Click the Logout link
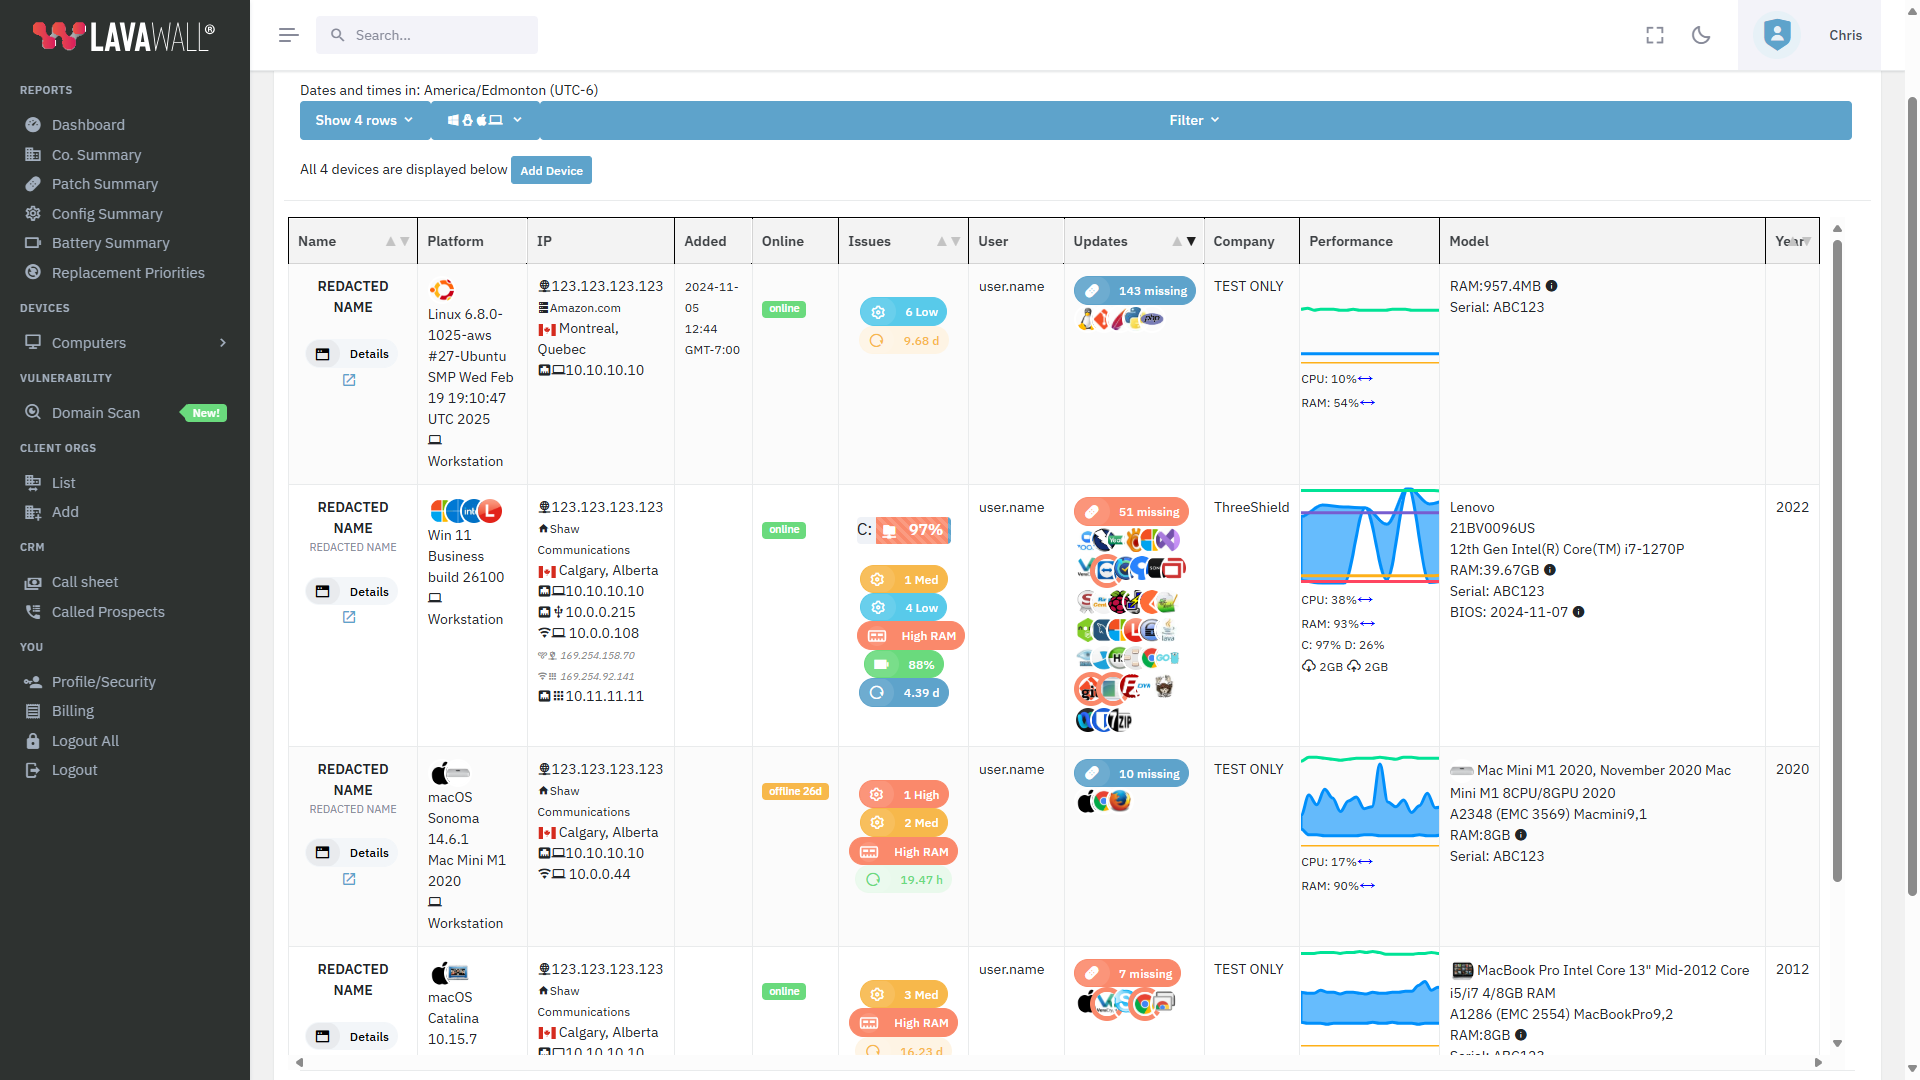 click(74, 770)
